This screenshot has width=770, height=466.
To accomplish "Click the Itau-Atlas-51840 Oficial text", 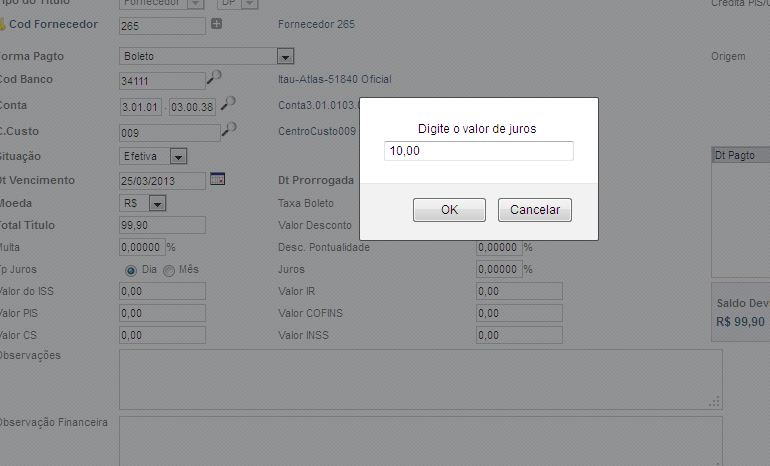I will (x=334, y=79).
